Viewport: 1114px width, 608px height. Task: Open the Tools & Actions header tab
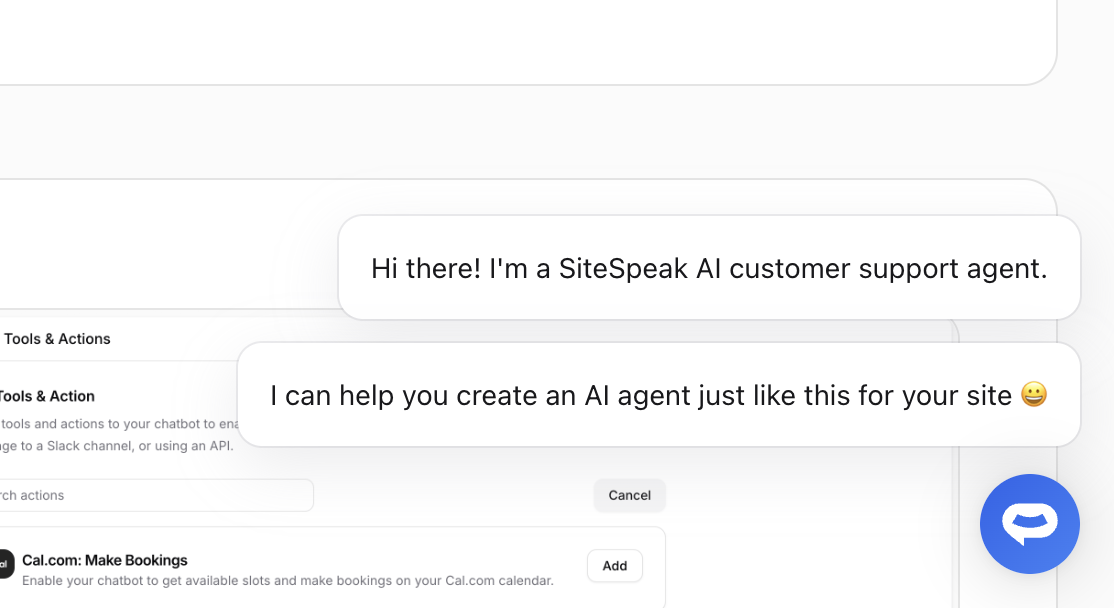point(57,339)
